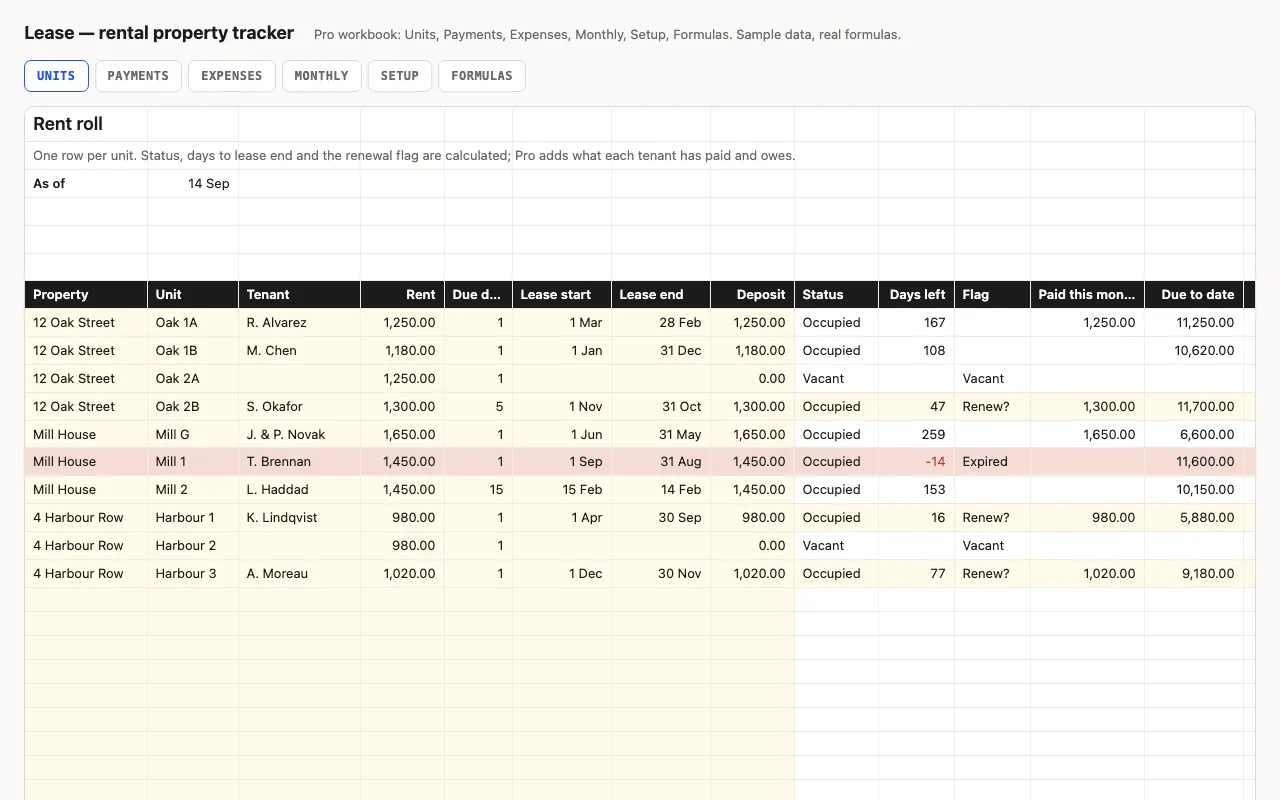The height and width of the screenshot is (800, 1280).
Task: Click the Lease end column header
Action: (661, 295)
